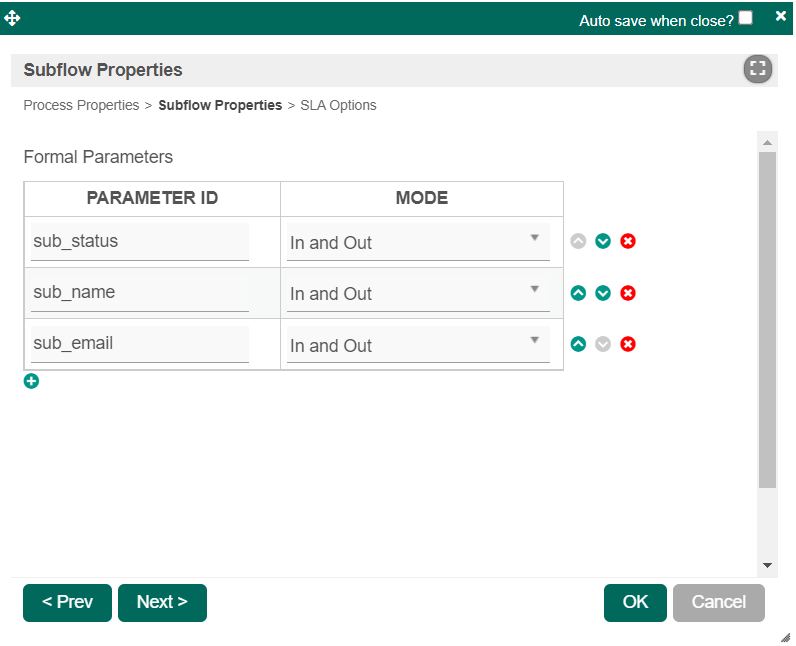
Task: Move sub_name parameter down
Action: point(603,293)
